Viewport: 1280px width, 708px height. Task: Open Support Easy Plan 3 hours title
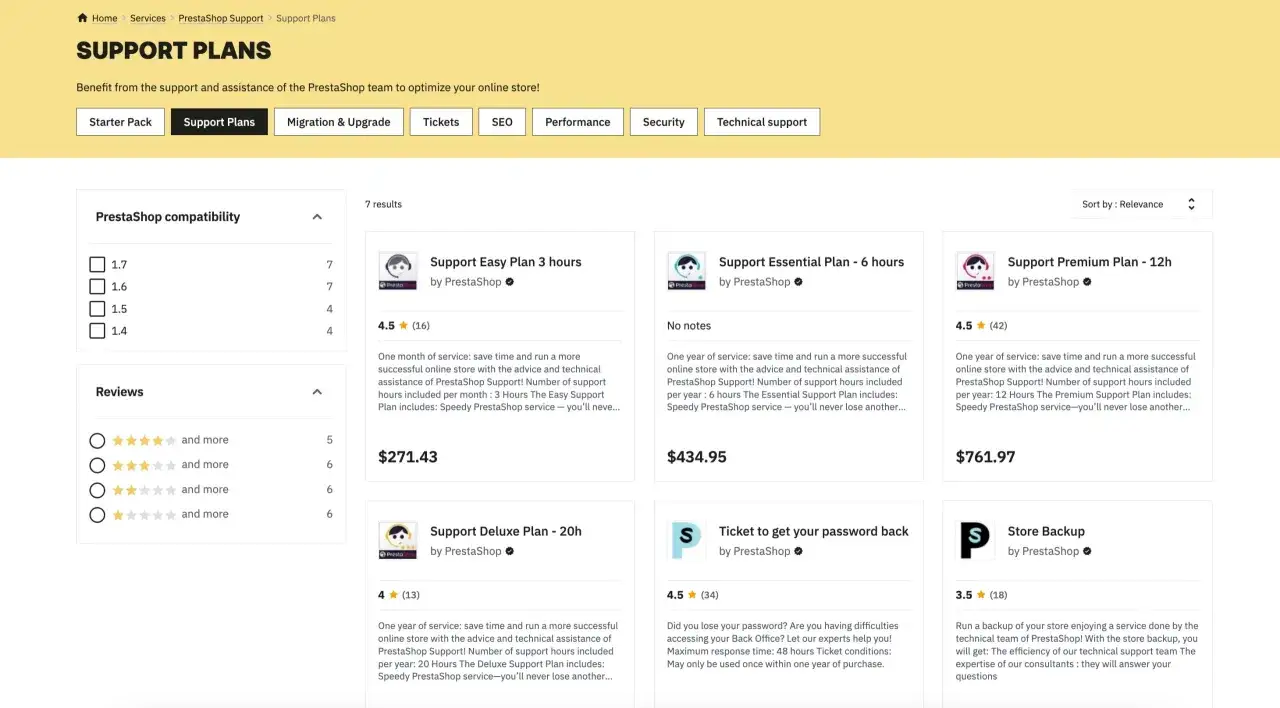(x=506, y=262)
